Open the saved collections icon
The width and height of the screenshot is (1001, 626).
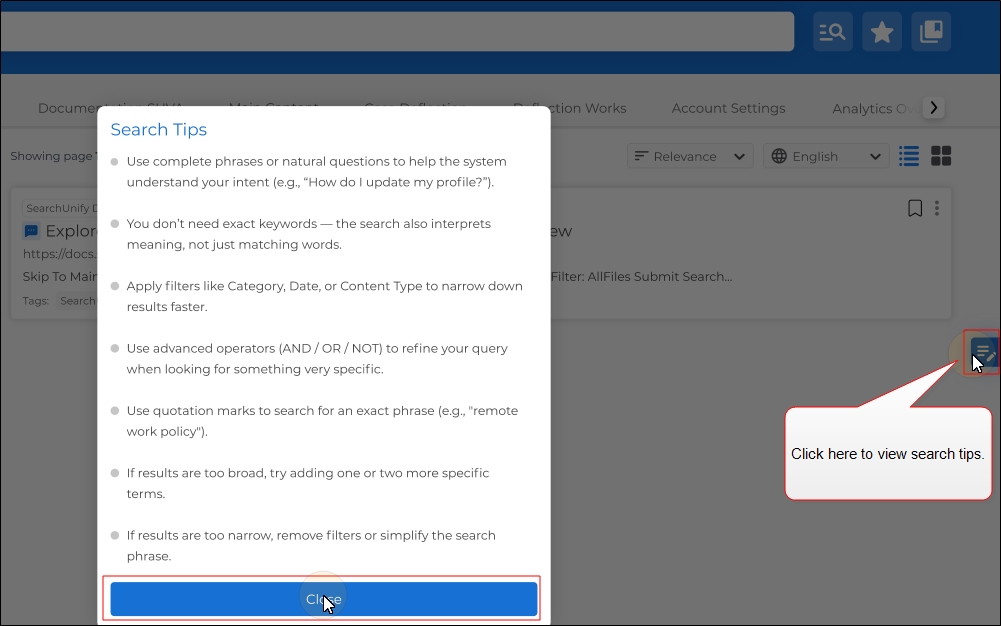coord(931,32)
